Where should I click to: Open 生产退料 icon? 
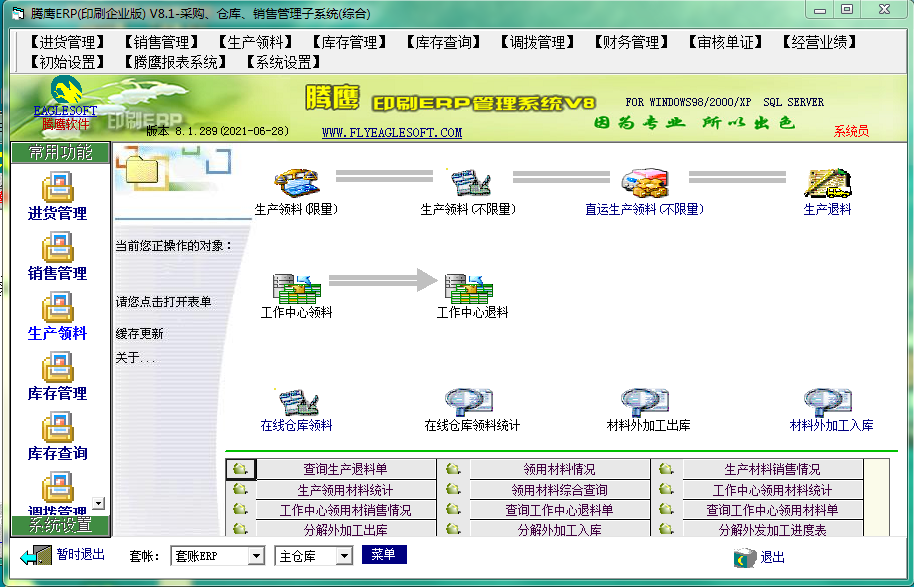tap(827, 183)
